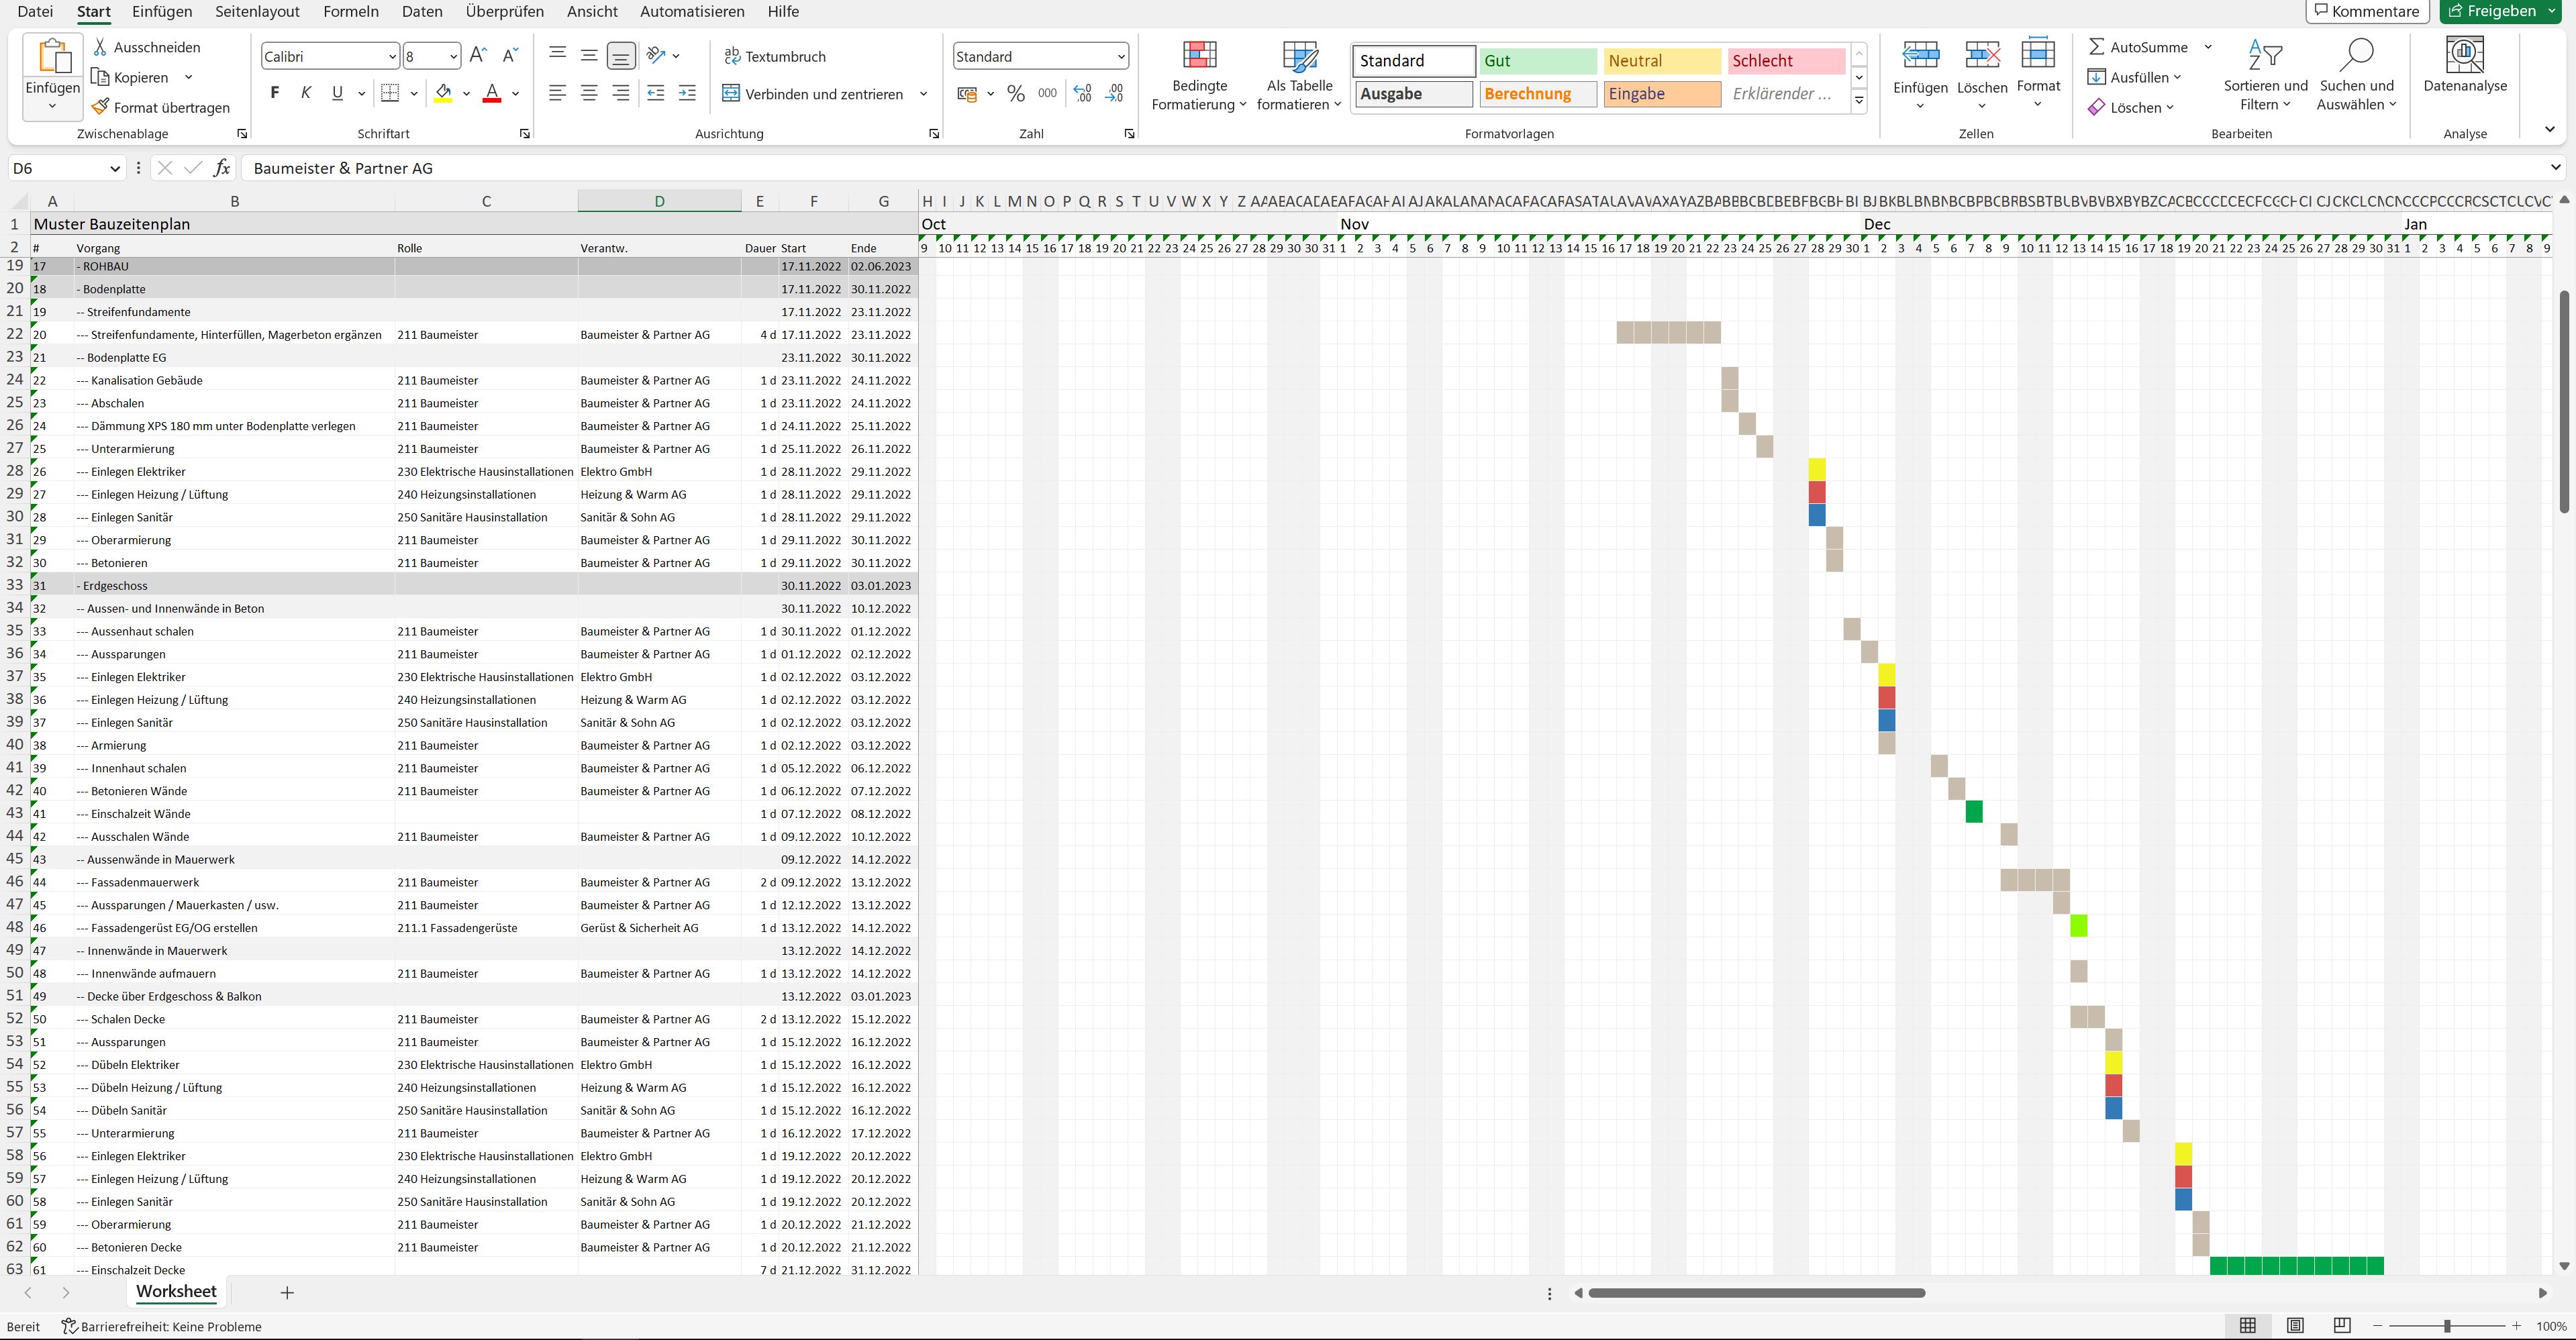Screen dimensions: 2576x1340
Task: Open insert function fx dialog
Action: tap(222, 168)
